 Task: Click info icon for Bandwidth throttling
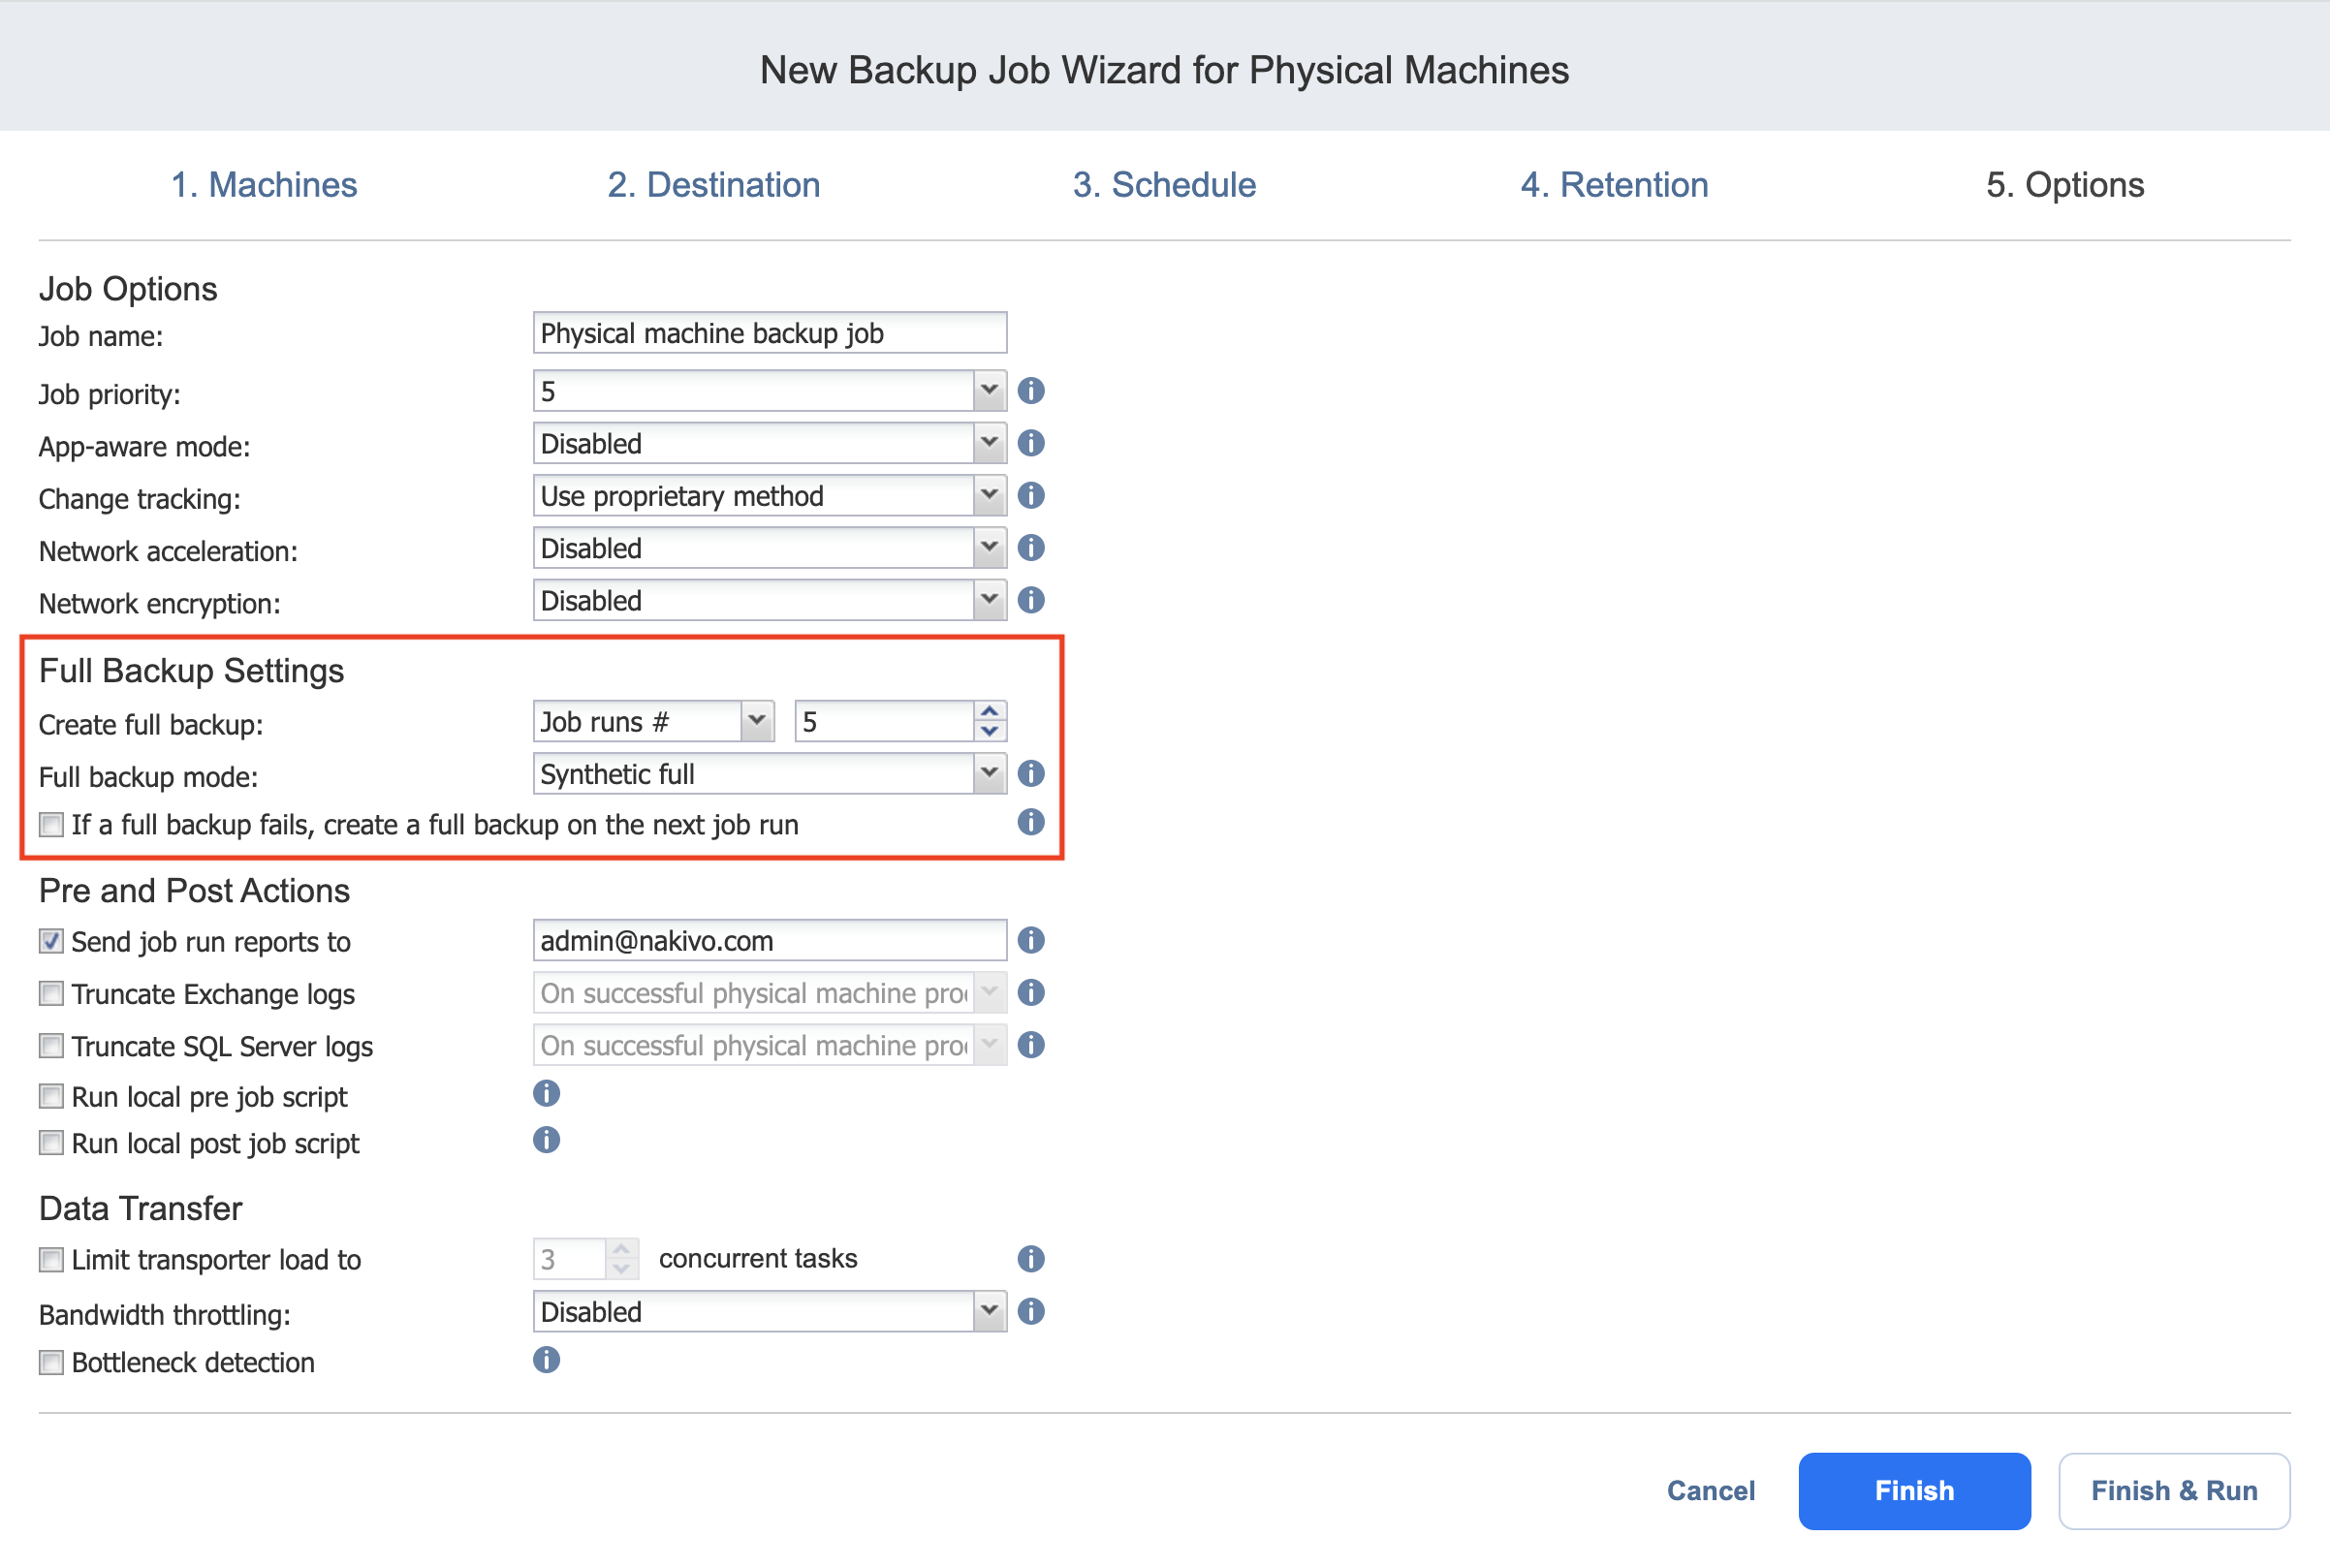tap(1031, 1311)
